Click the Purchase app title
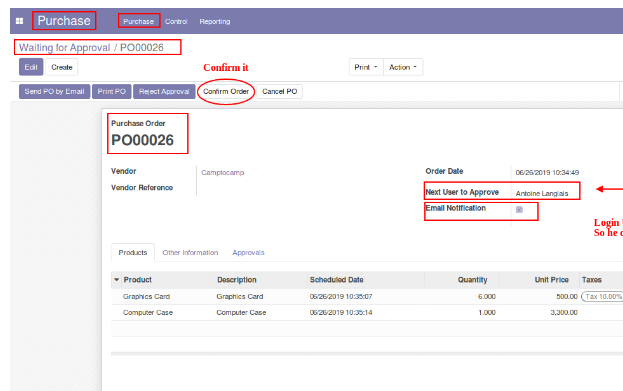Screen dimensions: 623x391 click(x=64, y=21)
